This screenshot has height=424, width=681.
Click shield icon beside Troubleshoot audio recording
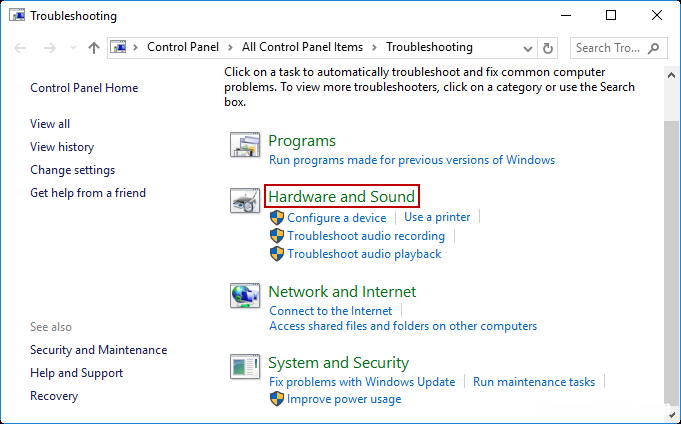point(277,235)
